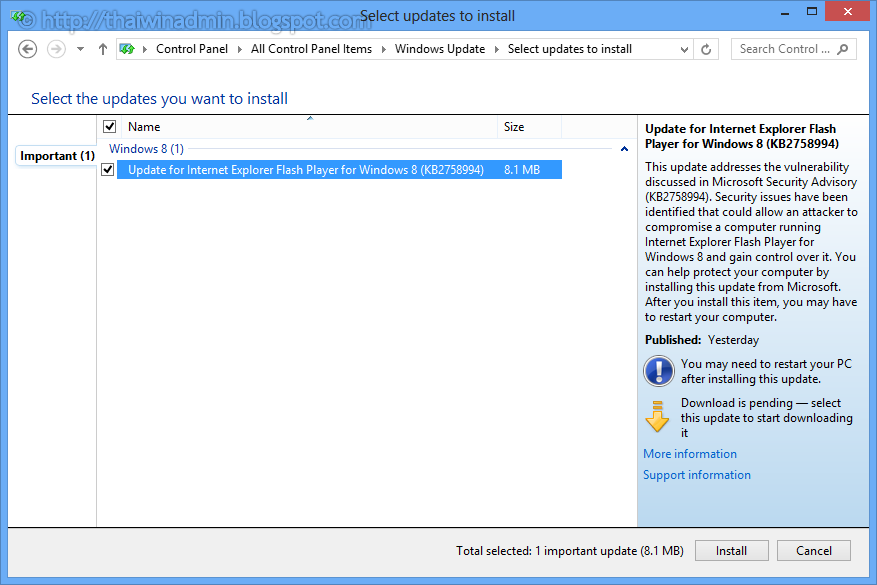Click the search magnifier icon
Screen dimensions: 877x585
(x=843, y=49)
